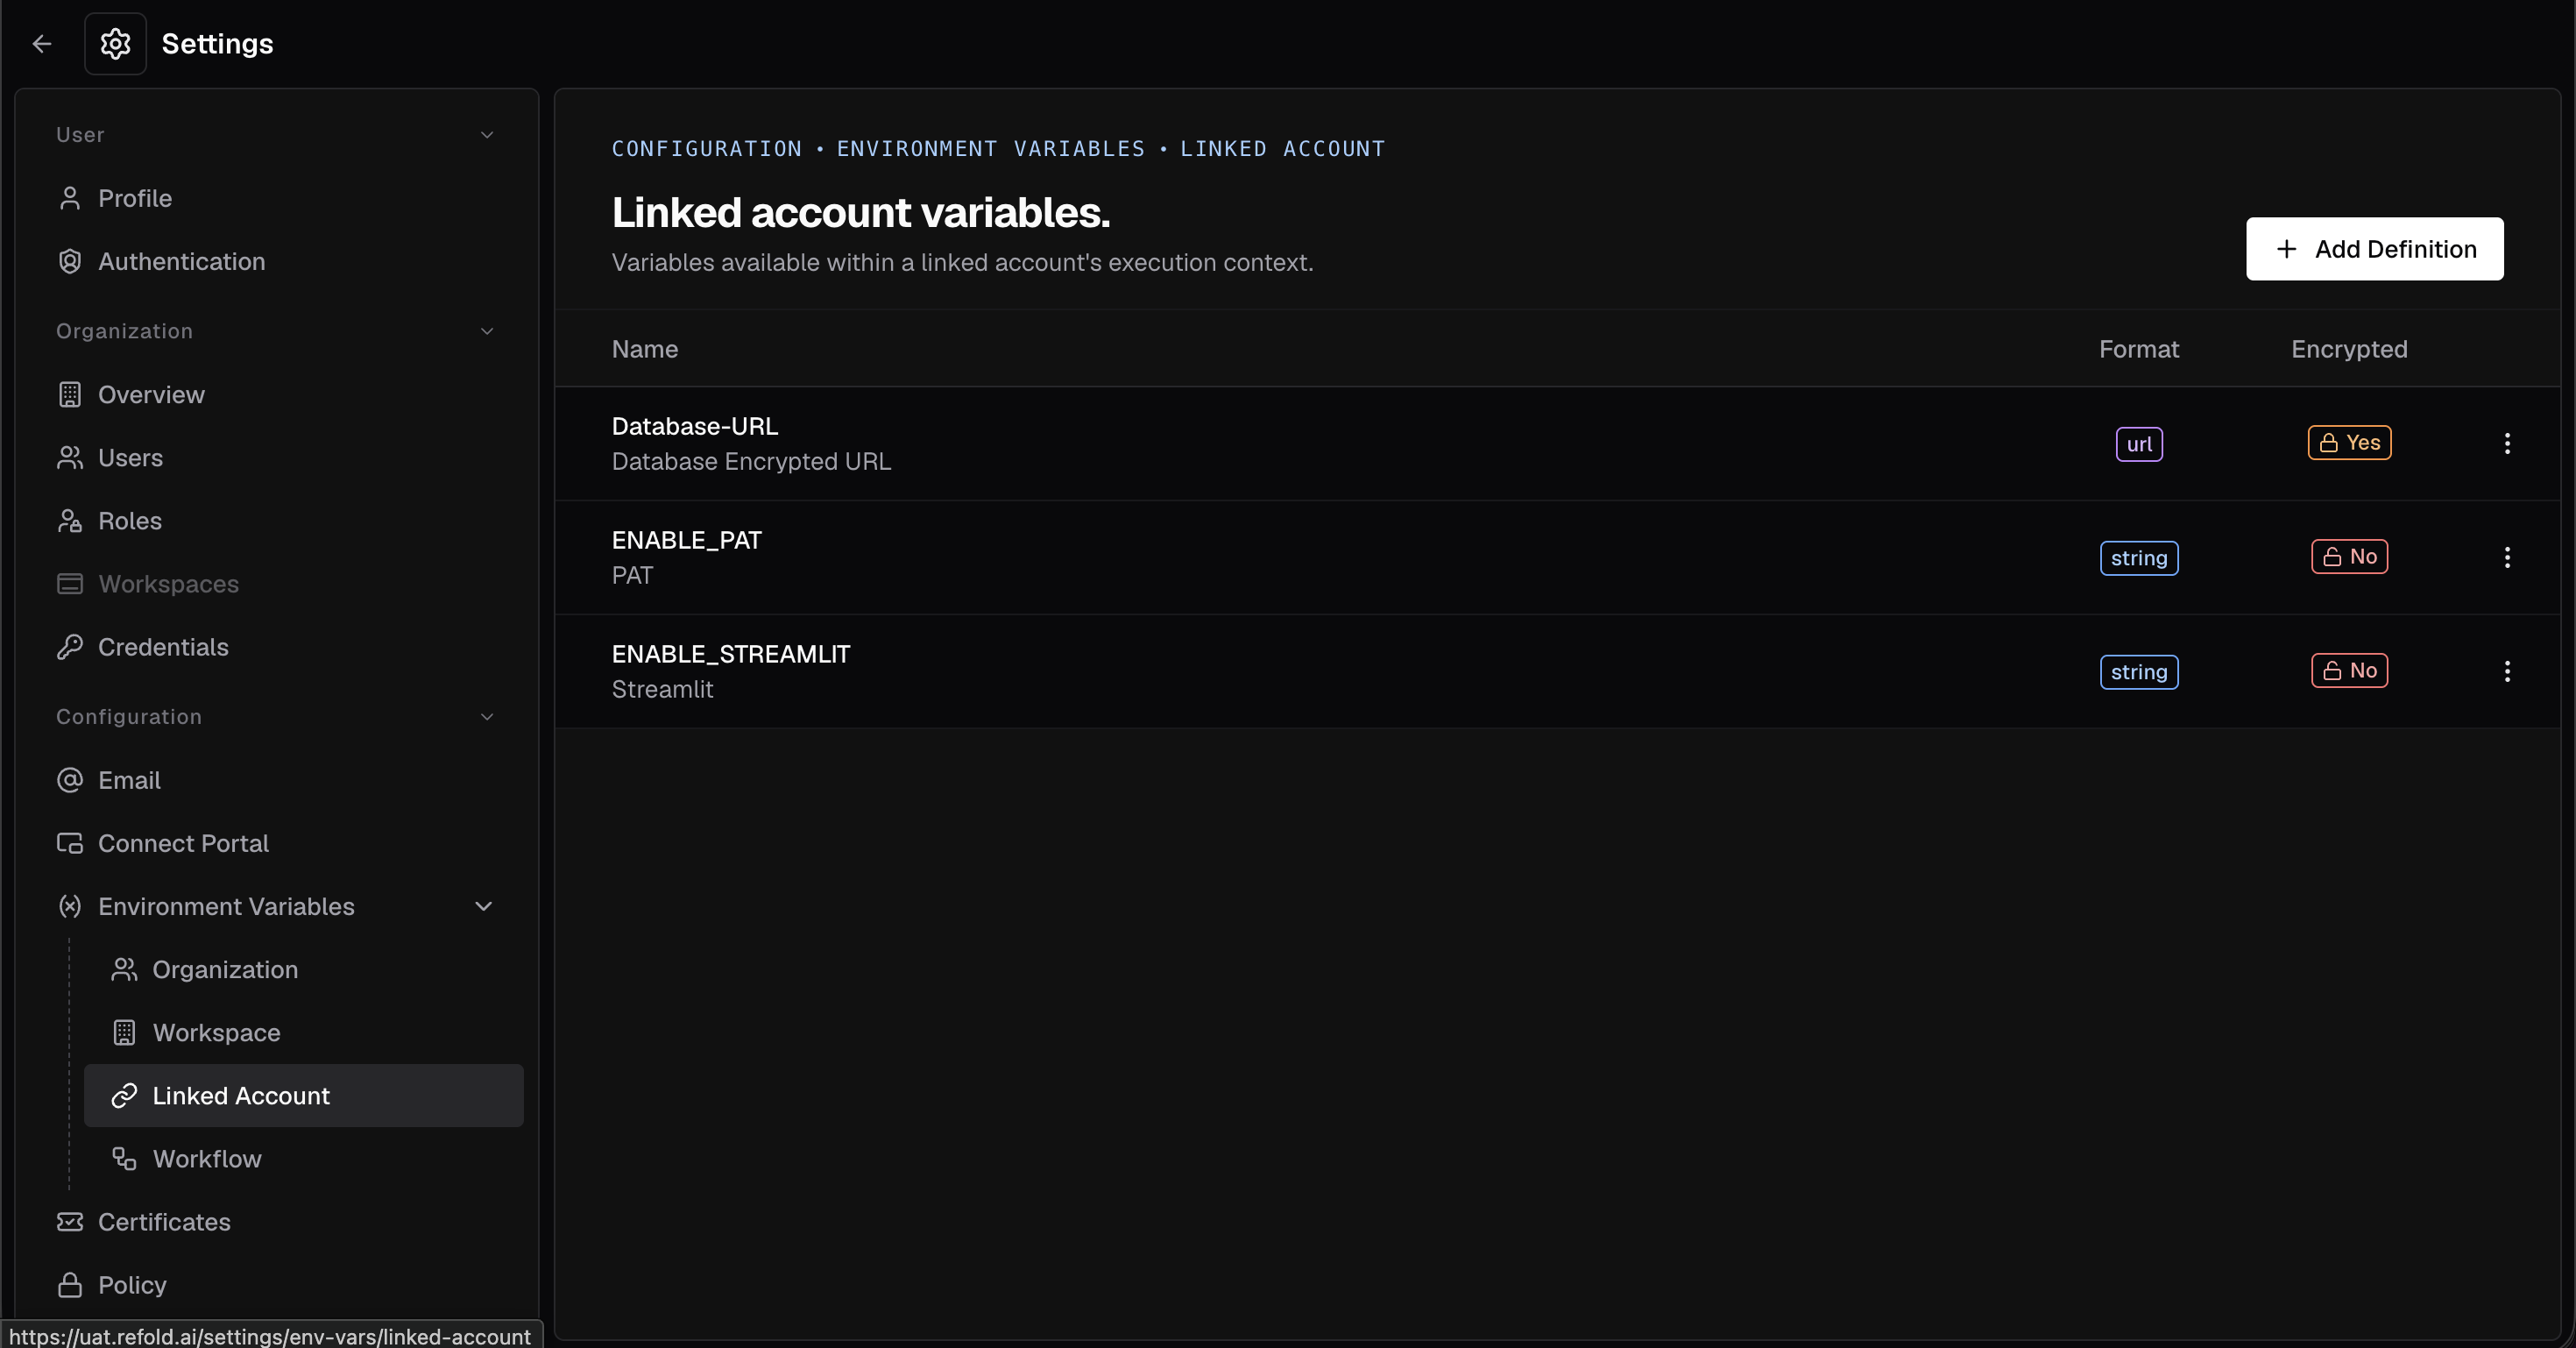2576x1348 pixels.
Task: Collapse the Organization section chevron
Action: pyautogui.click(x=487, y=330)
